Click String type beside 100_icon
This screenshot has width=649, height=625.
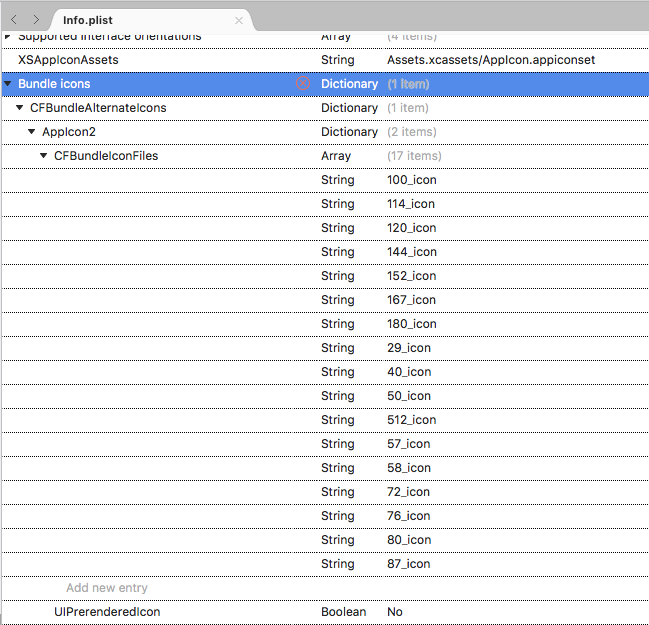pos(338,180)
